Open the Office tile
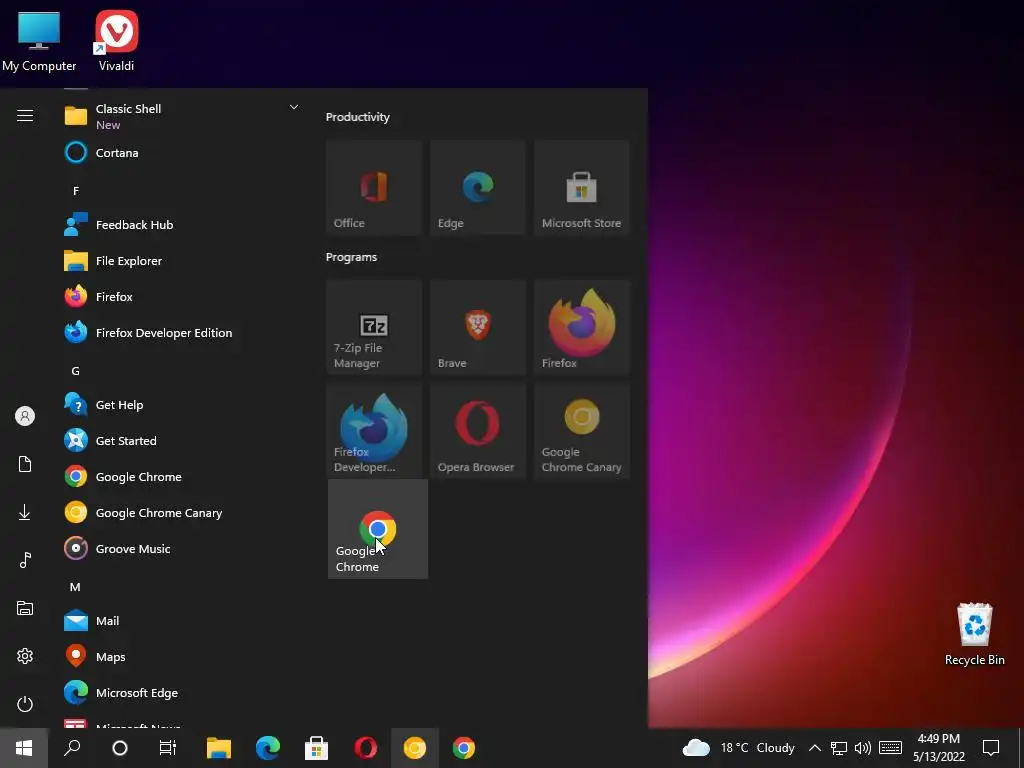The width and height of the screenshot is (1024, 768). [374, 187]
